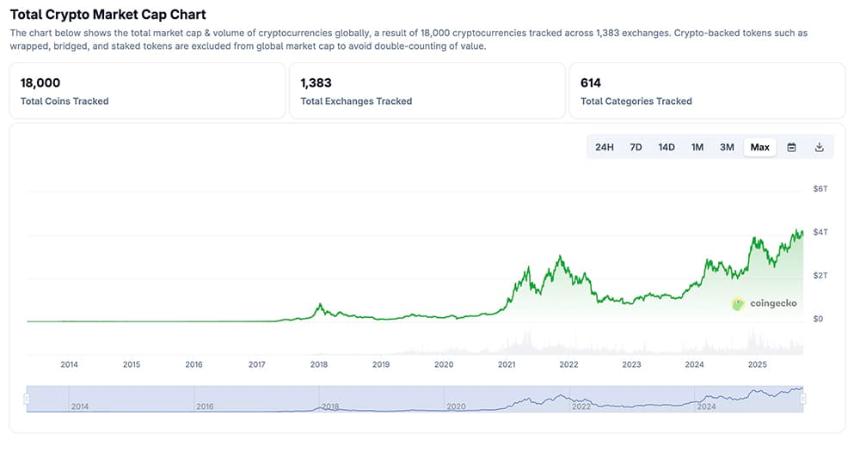Select the Max time range
Screen dimensions: 860x452
(760, 147)
